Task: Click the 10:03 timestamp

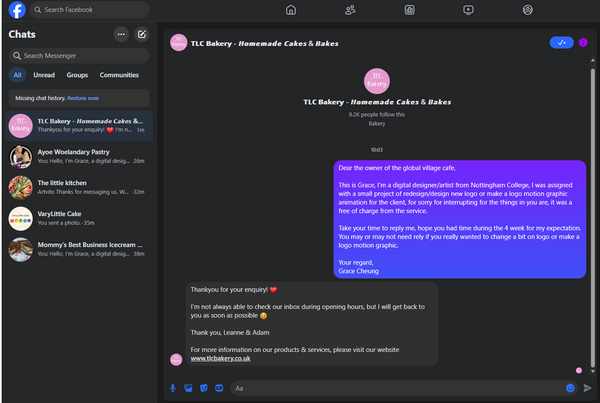Action: (x=377, y=150)
